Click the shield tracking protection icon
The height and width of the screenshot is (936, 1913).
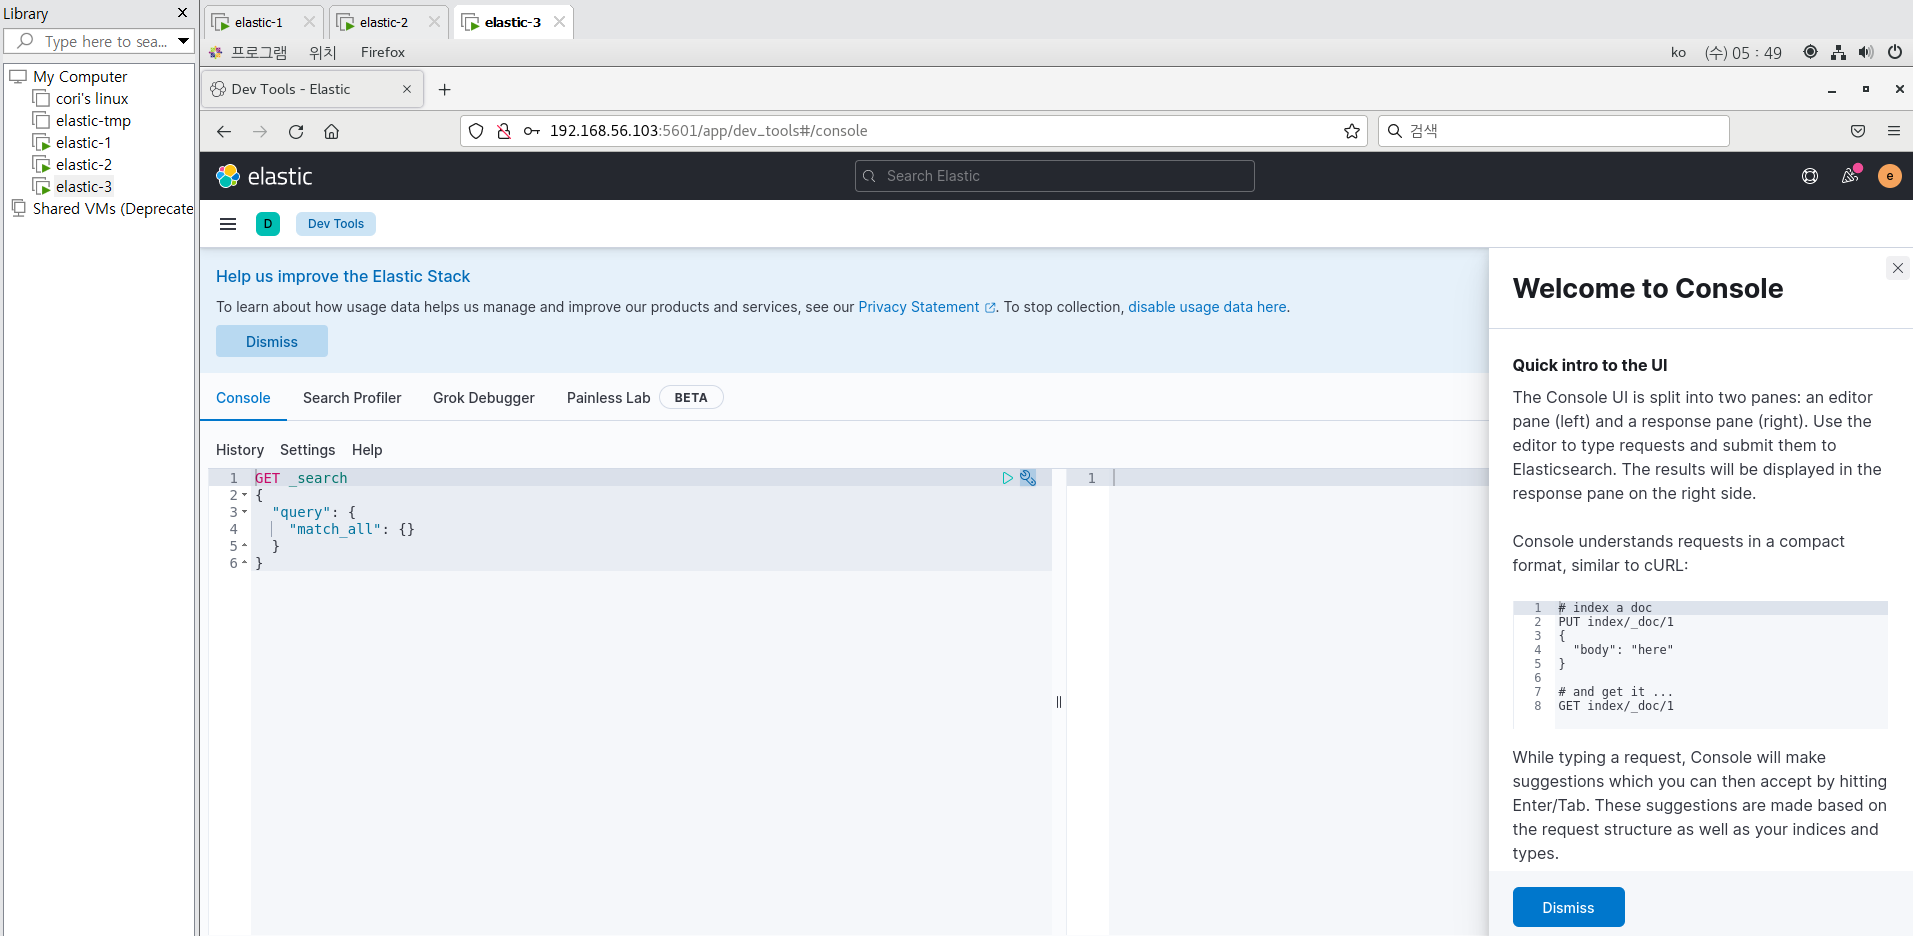click(476, 131)
